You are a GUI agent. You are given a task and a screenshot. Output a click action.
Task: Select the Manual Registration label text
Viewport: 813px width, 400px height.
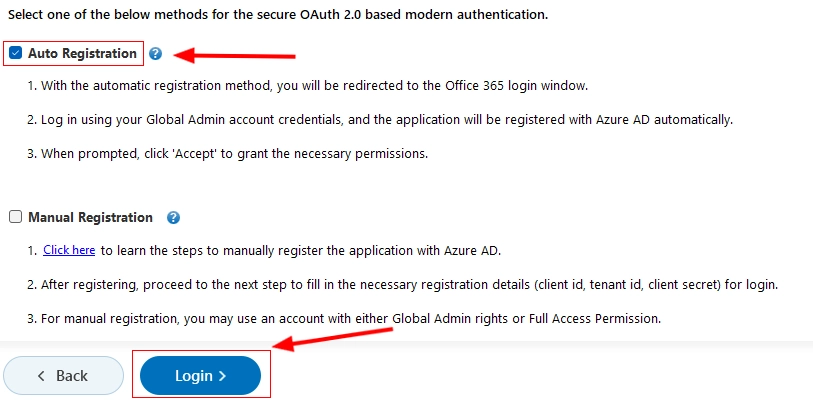90,217
